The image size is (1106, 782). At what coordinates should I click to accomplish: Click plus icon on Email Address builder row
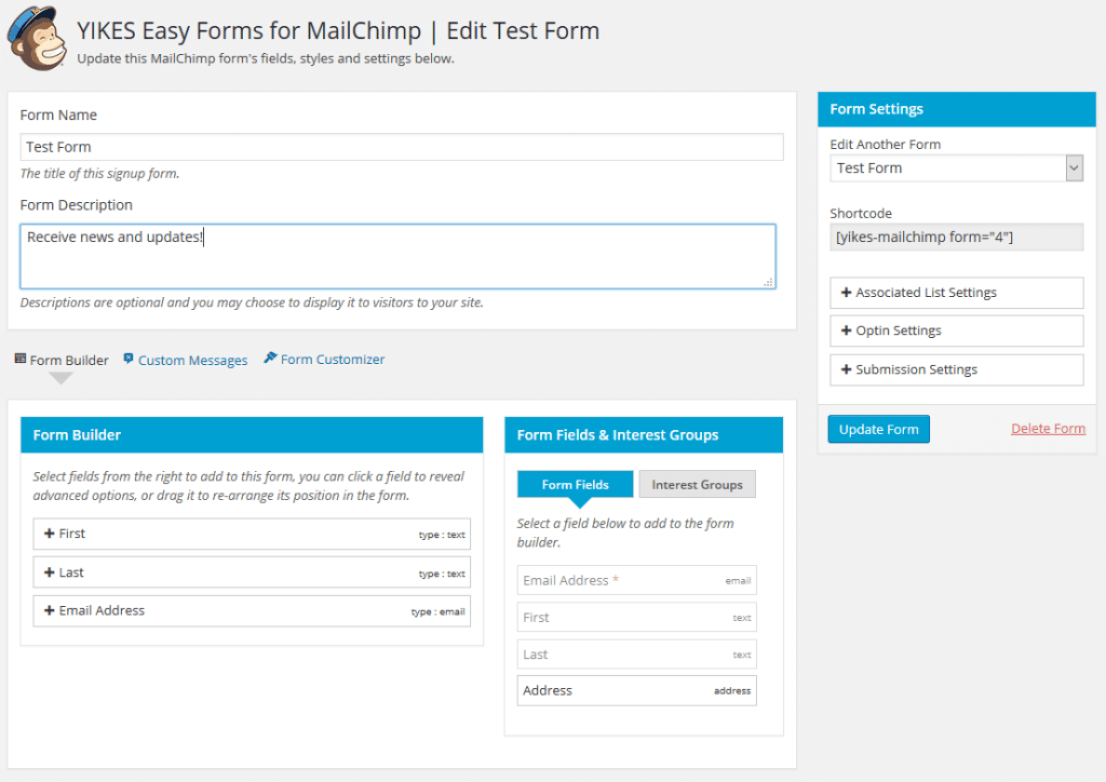49,611
